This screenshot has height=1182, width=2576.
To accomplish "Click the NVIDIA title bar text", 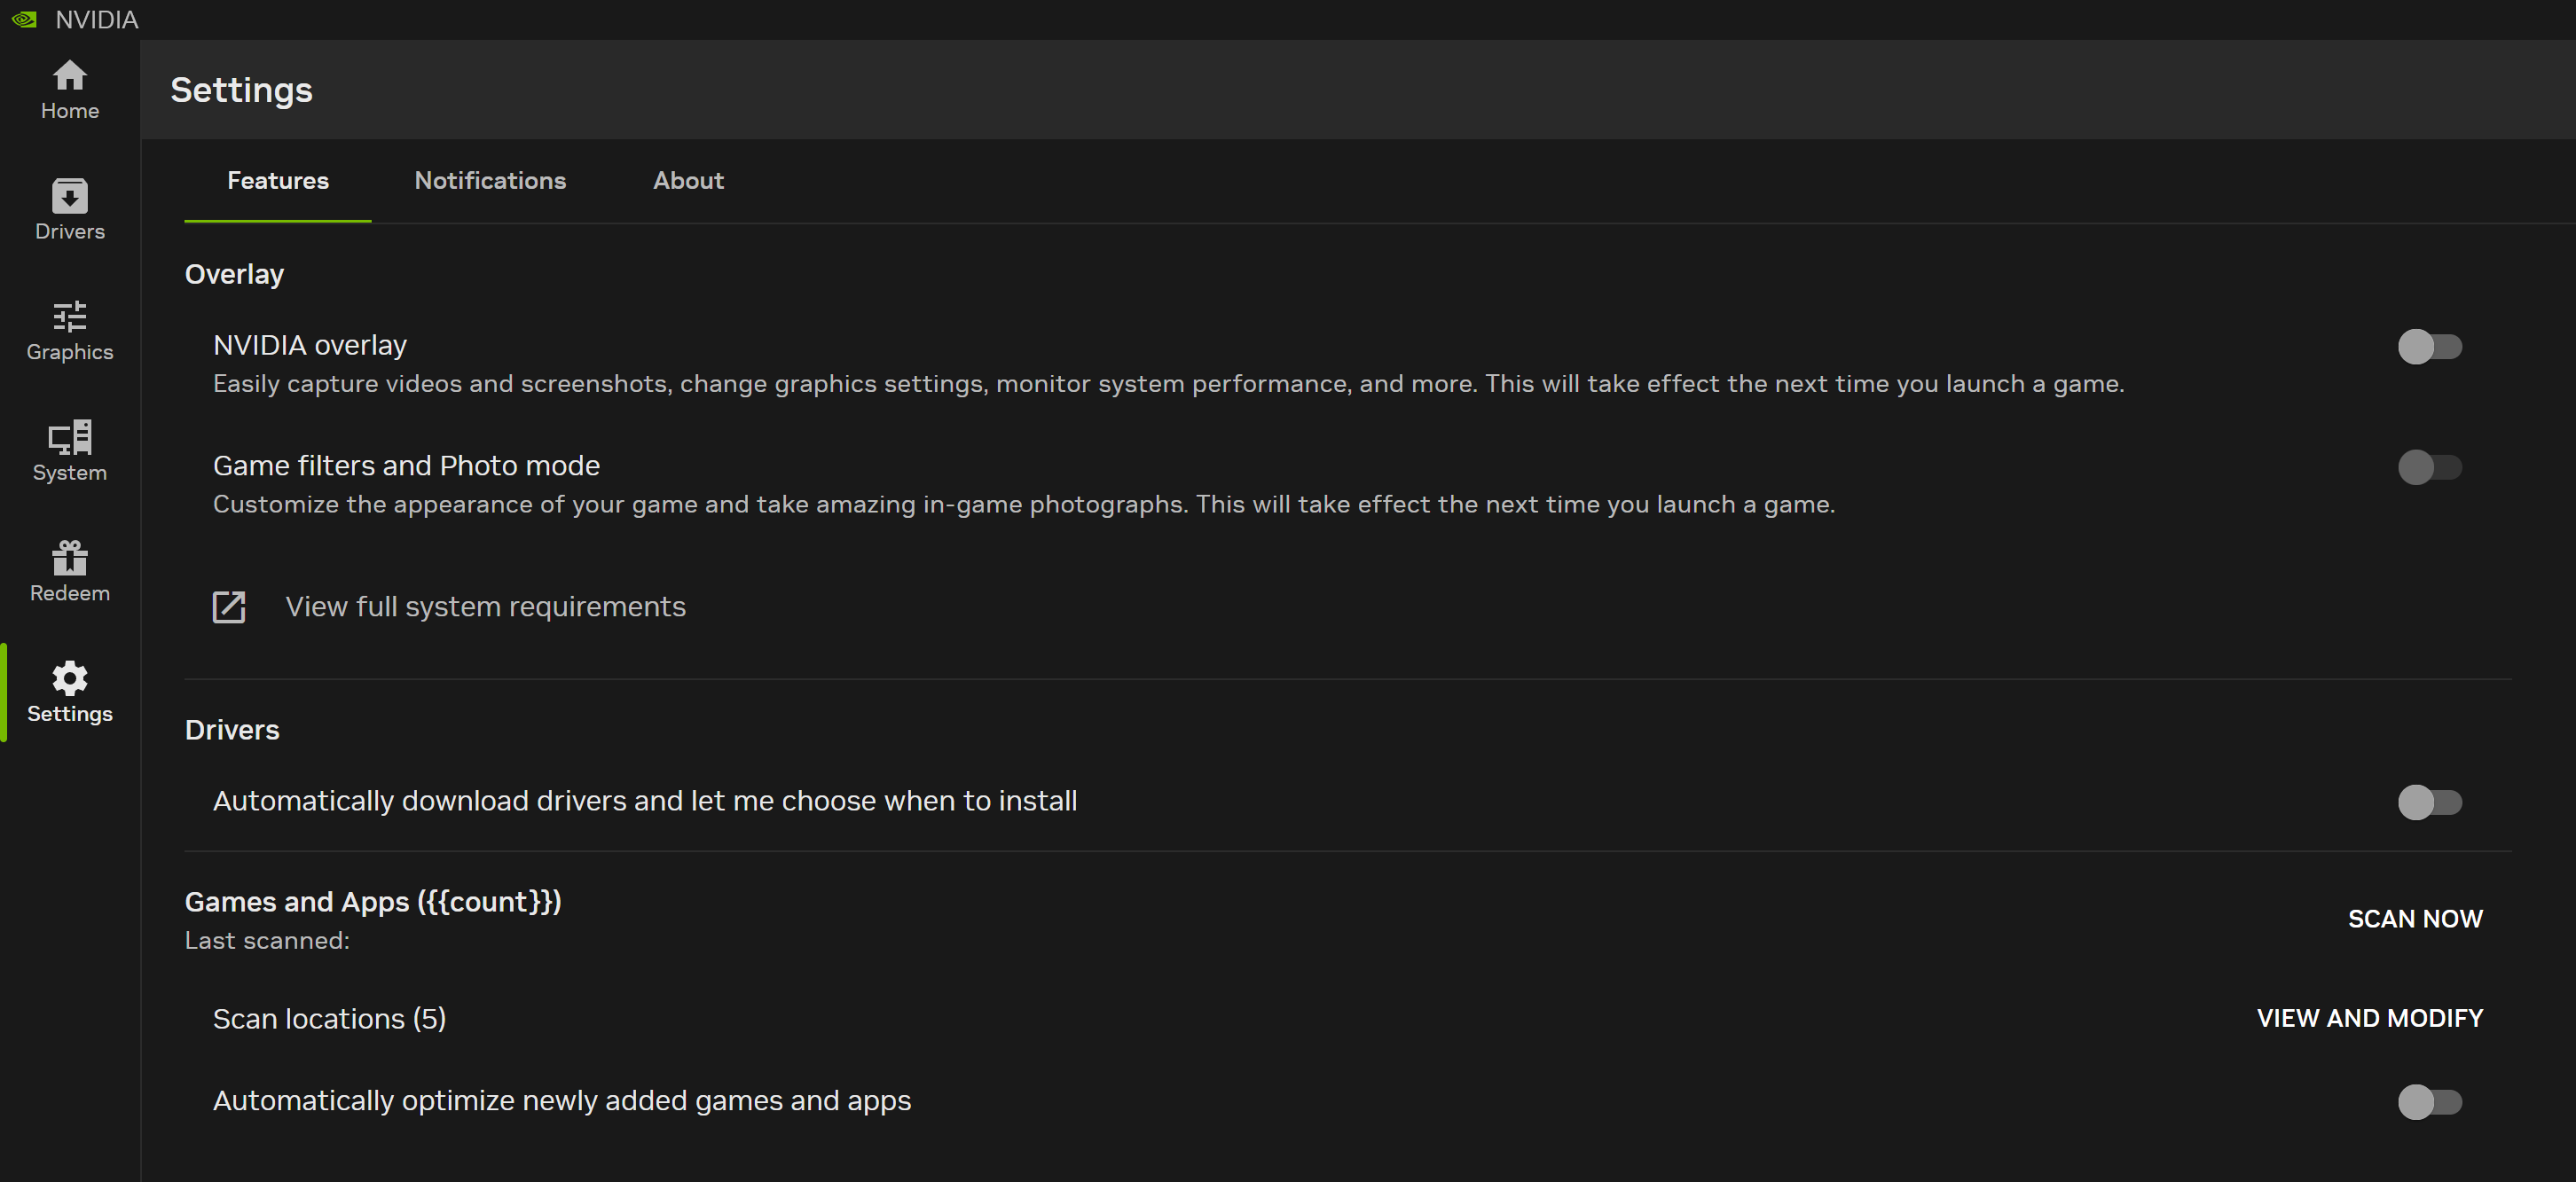I will pyautogui.click(x=97, y=19).
